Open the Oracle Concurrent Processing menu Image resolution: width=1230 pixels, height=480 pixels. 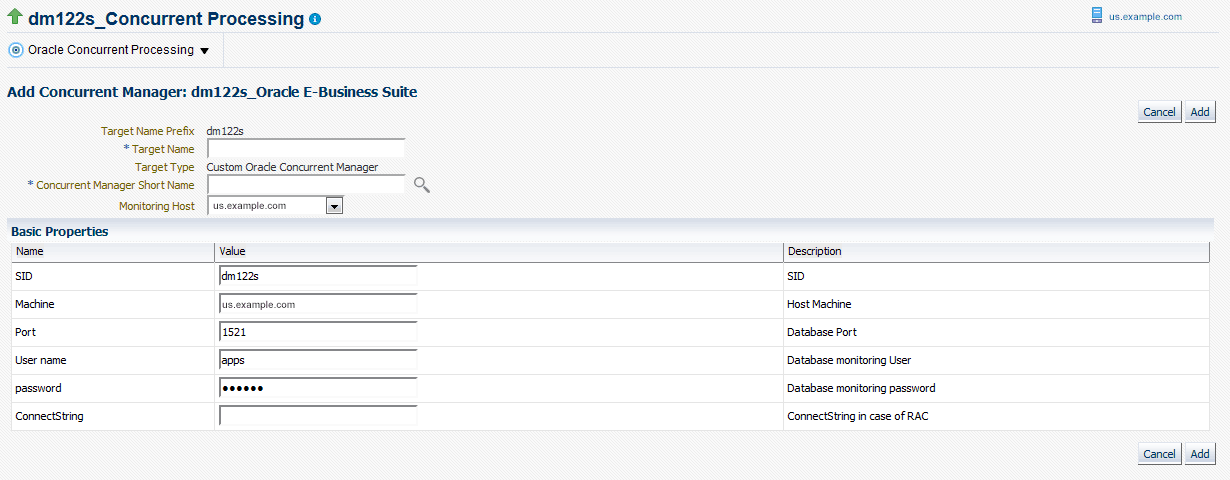[110, 49]
